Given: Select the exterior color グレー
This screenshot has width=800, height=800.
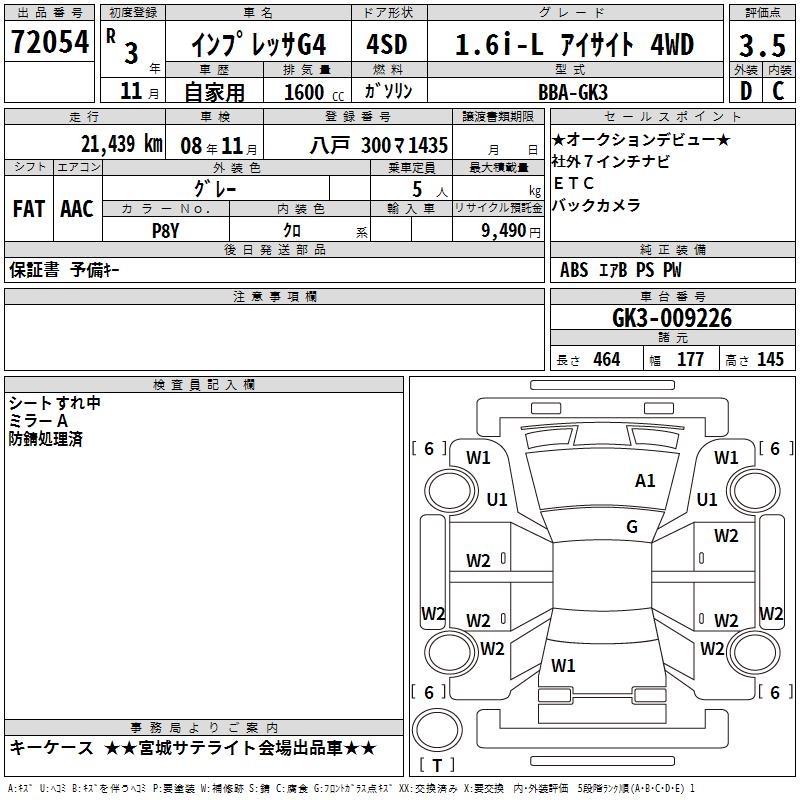Looking at the screenshot, I should tap(215, 189).
